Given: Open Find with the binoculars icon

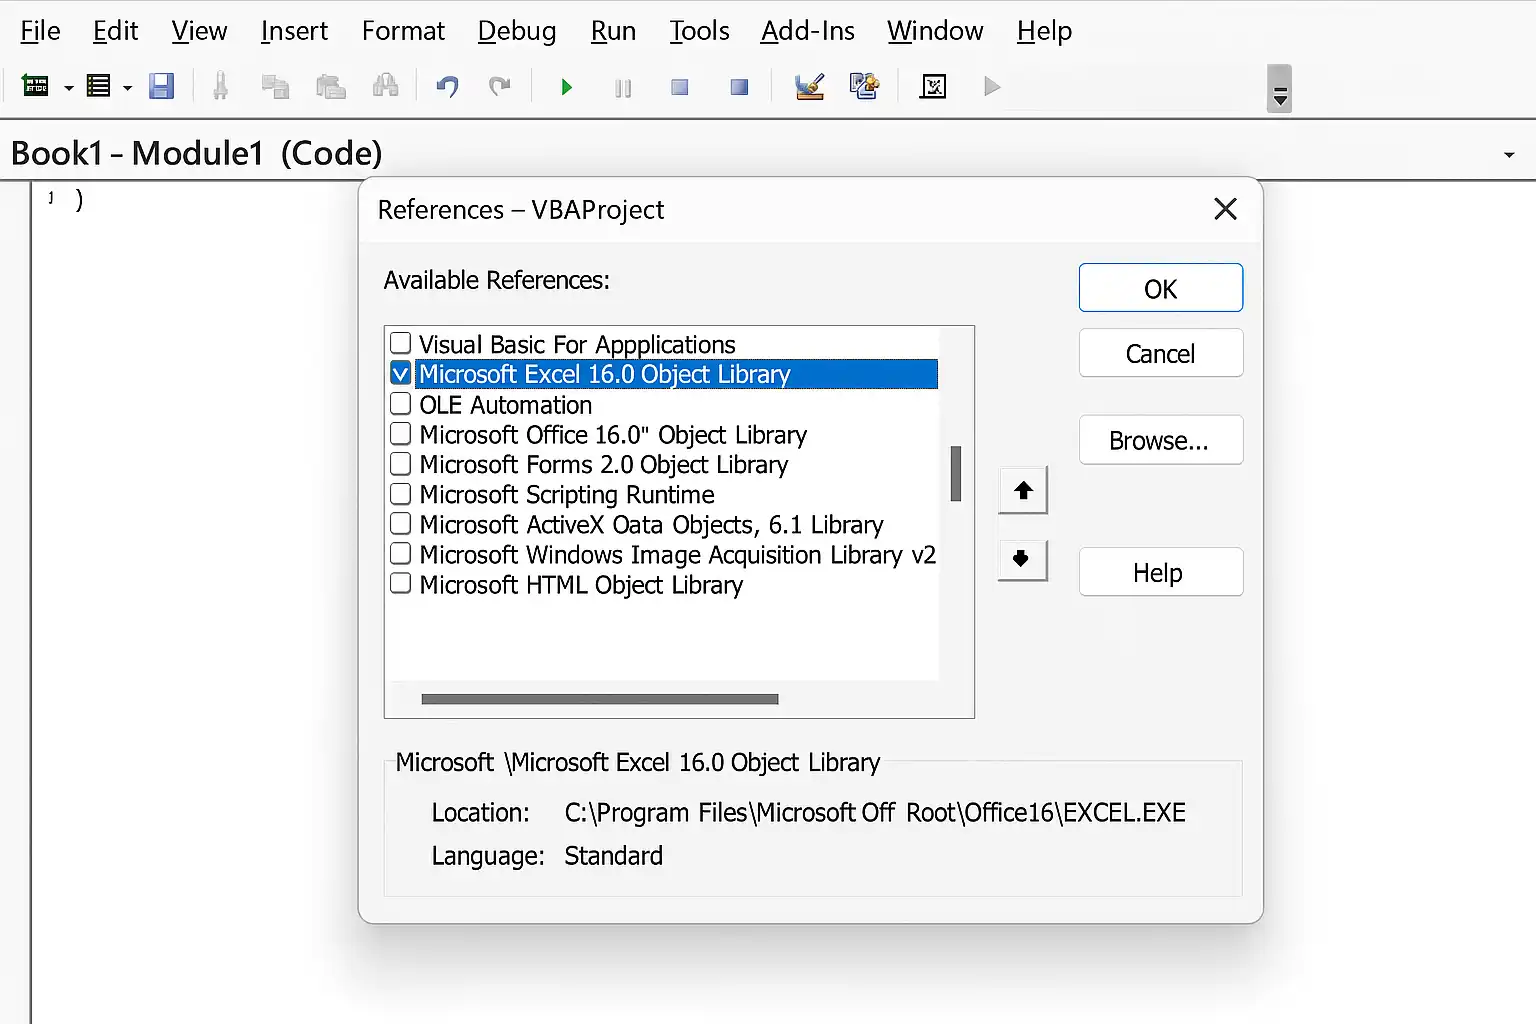Looking at the screenshot, I should point(385,87).
